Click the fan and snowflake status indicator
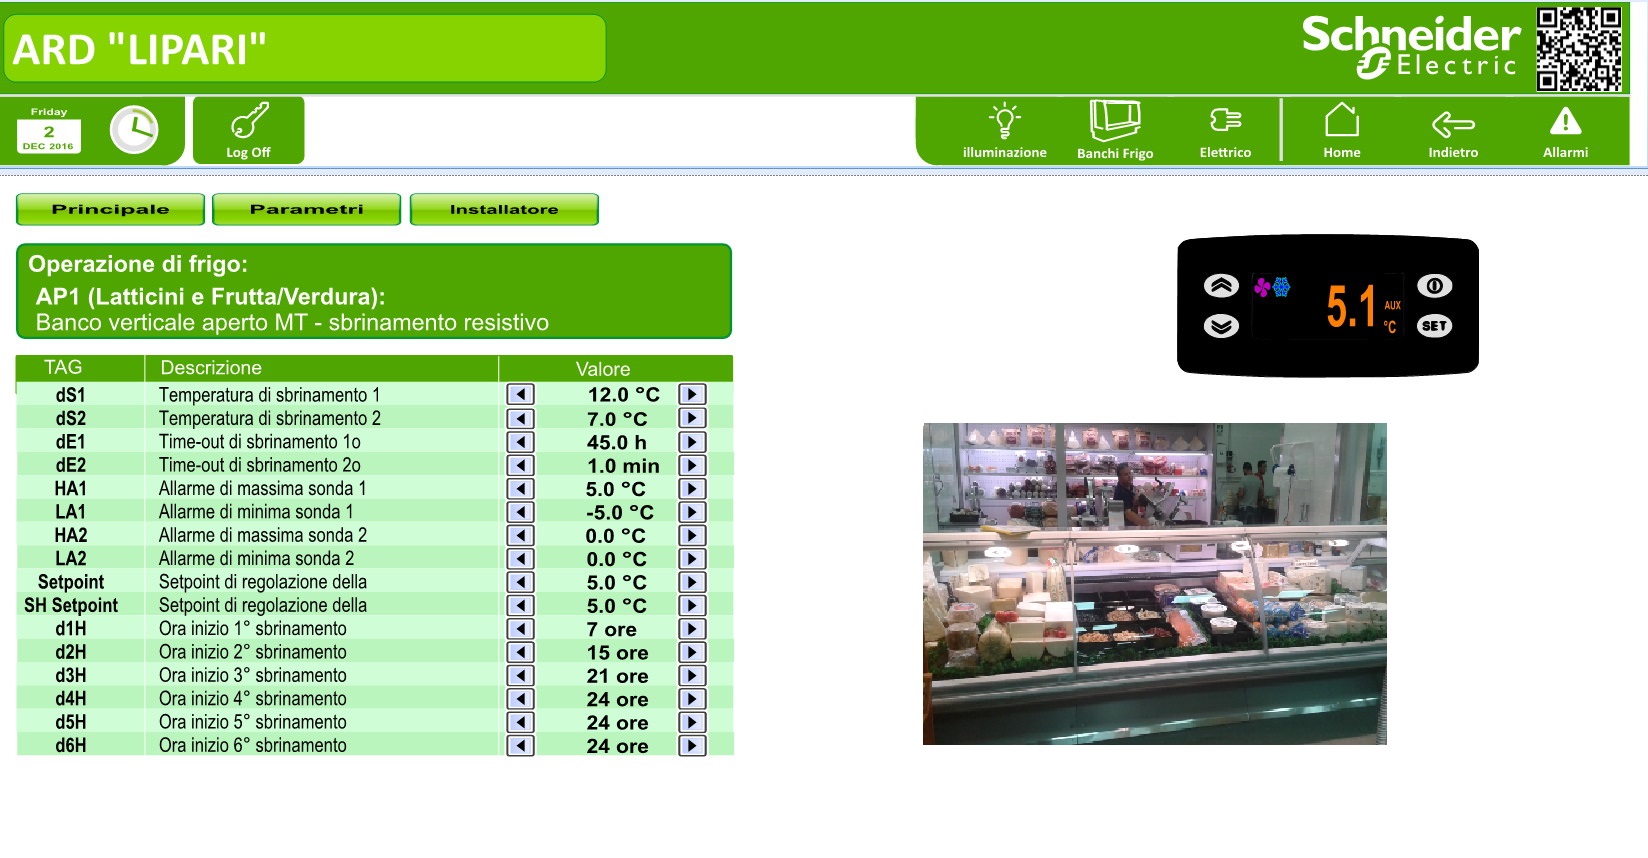This screenshot has height=858, width=1648. click(1272, 288)
